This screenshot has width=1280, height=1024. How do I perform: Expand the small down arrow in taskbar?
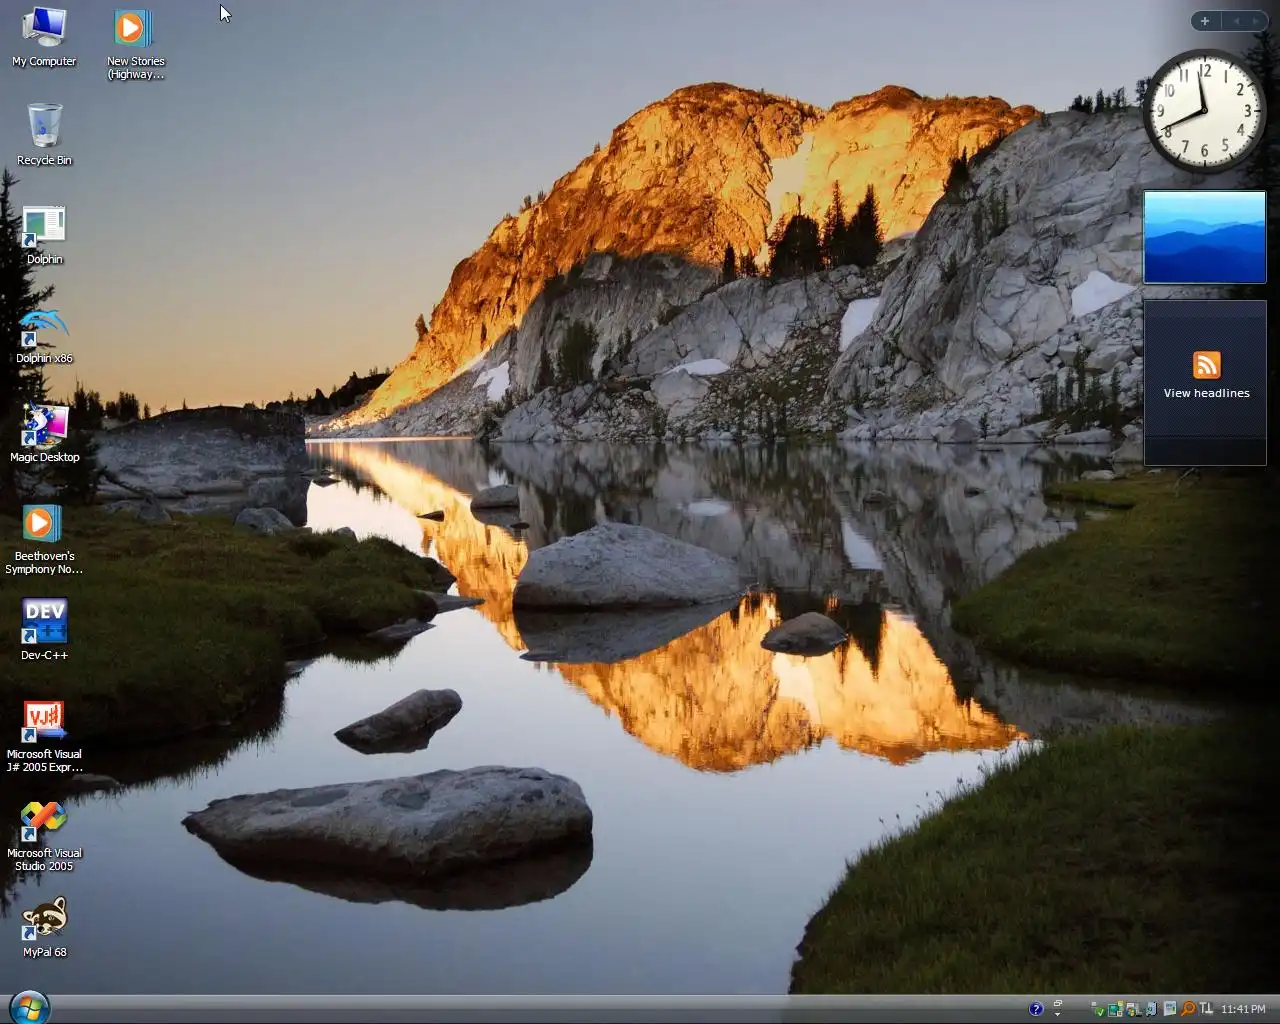click(1057, 1014)
